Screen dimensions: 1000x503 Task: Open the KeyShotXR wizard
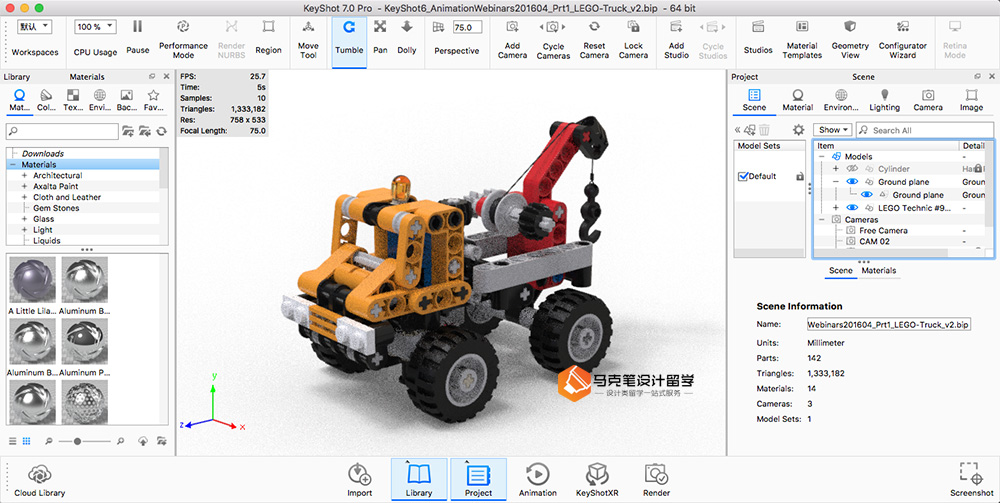597,481
